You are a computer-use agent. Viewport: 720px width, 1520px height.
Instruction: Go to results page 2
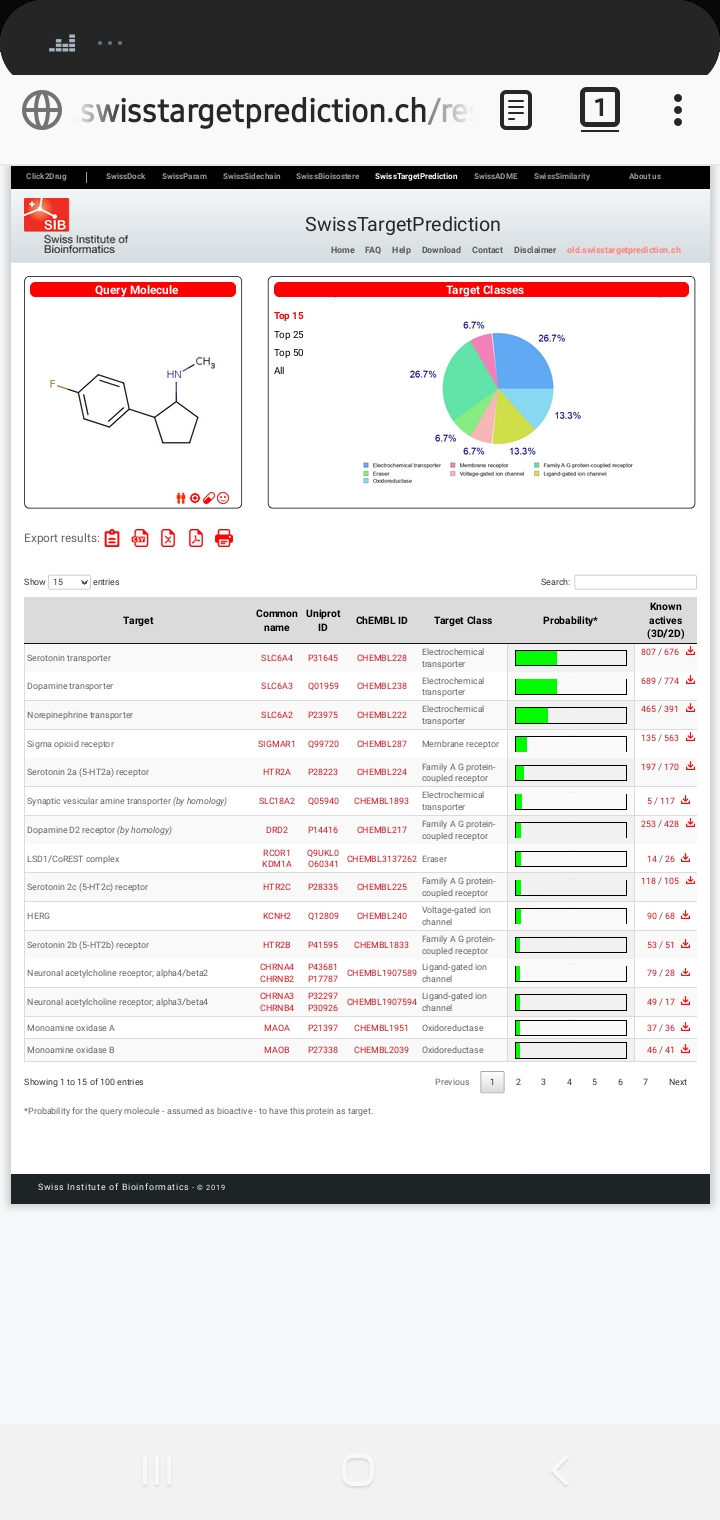(x=518, y=1082)
